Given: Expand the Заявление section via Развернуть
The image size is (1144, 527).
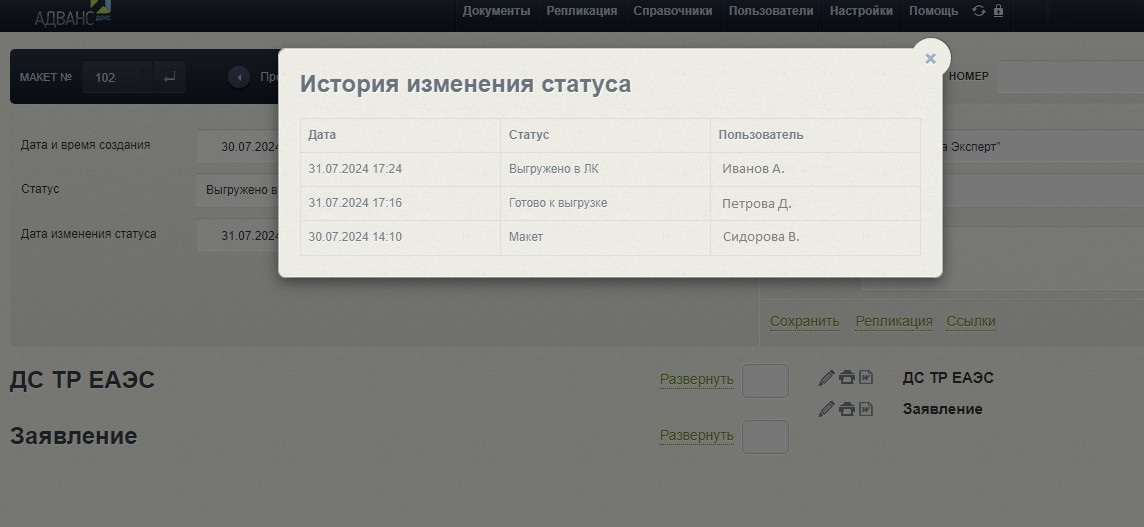Looking at the screenshot, I should tap(696, 436).
